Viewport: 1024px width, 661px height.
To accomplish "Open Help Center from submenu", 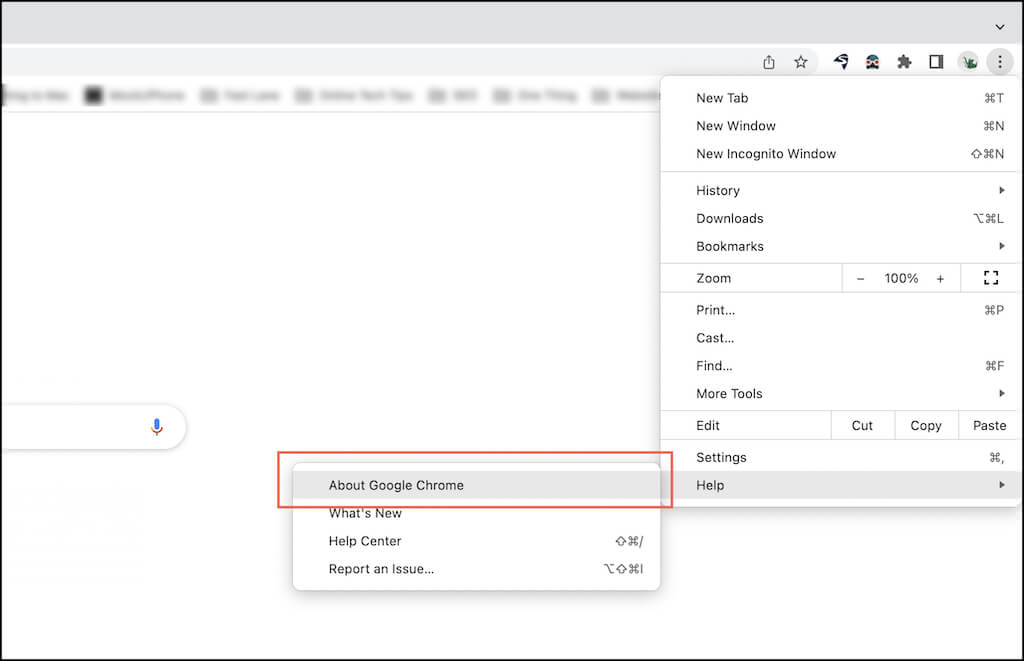I will coord(476,541).
